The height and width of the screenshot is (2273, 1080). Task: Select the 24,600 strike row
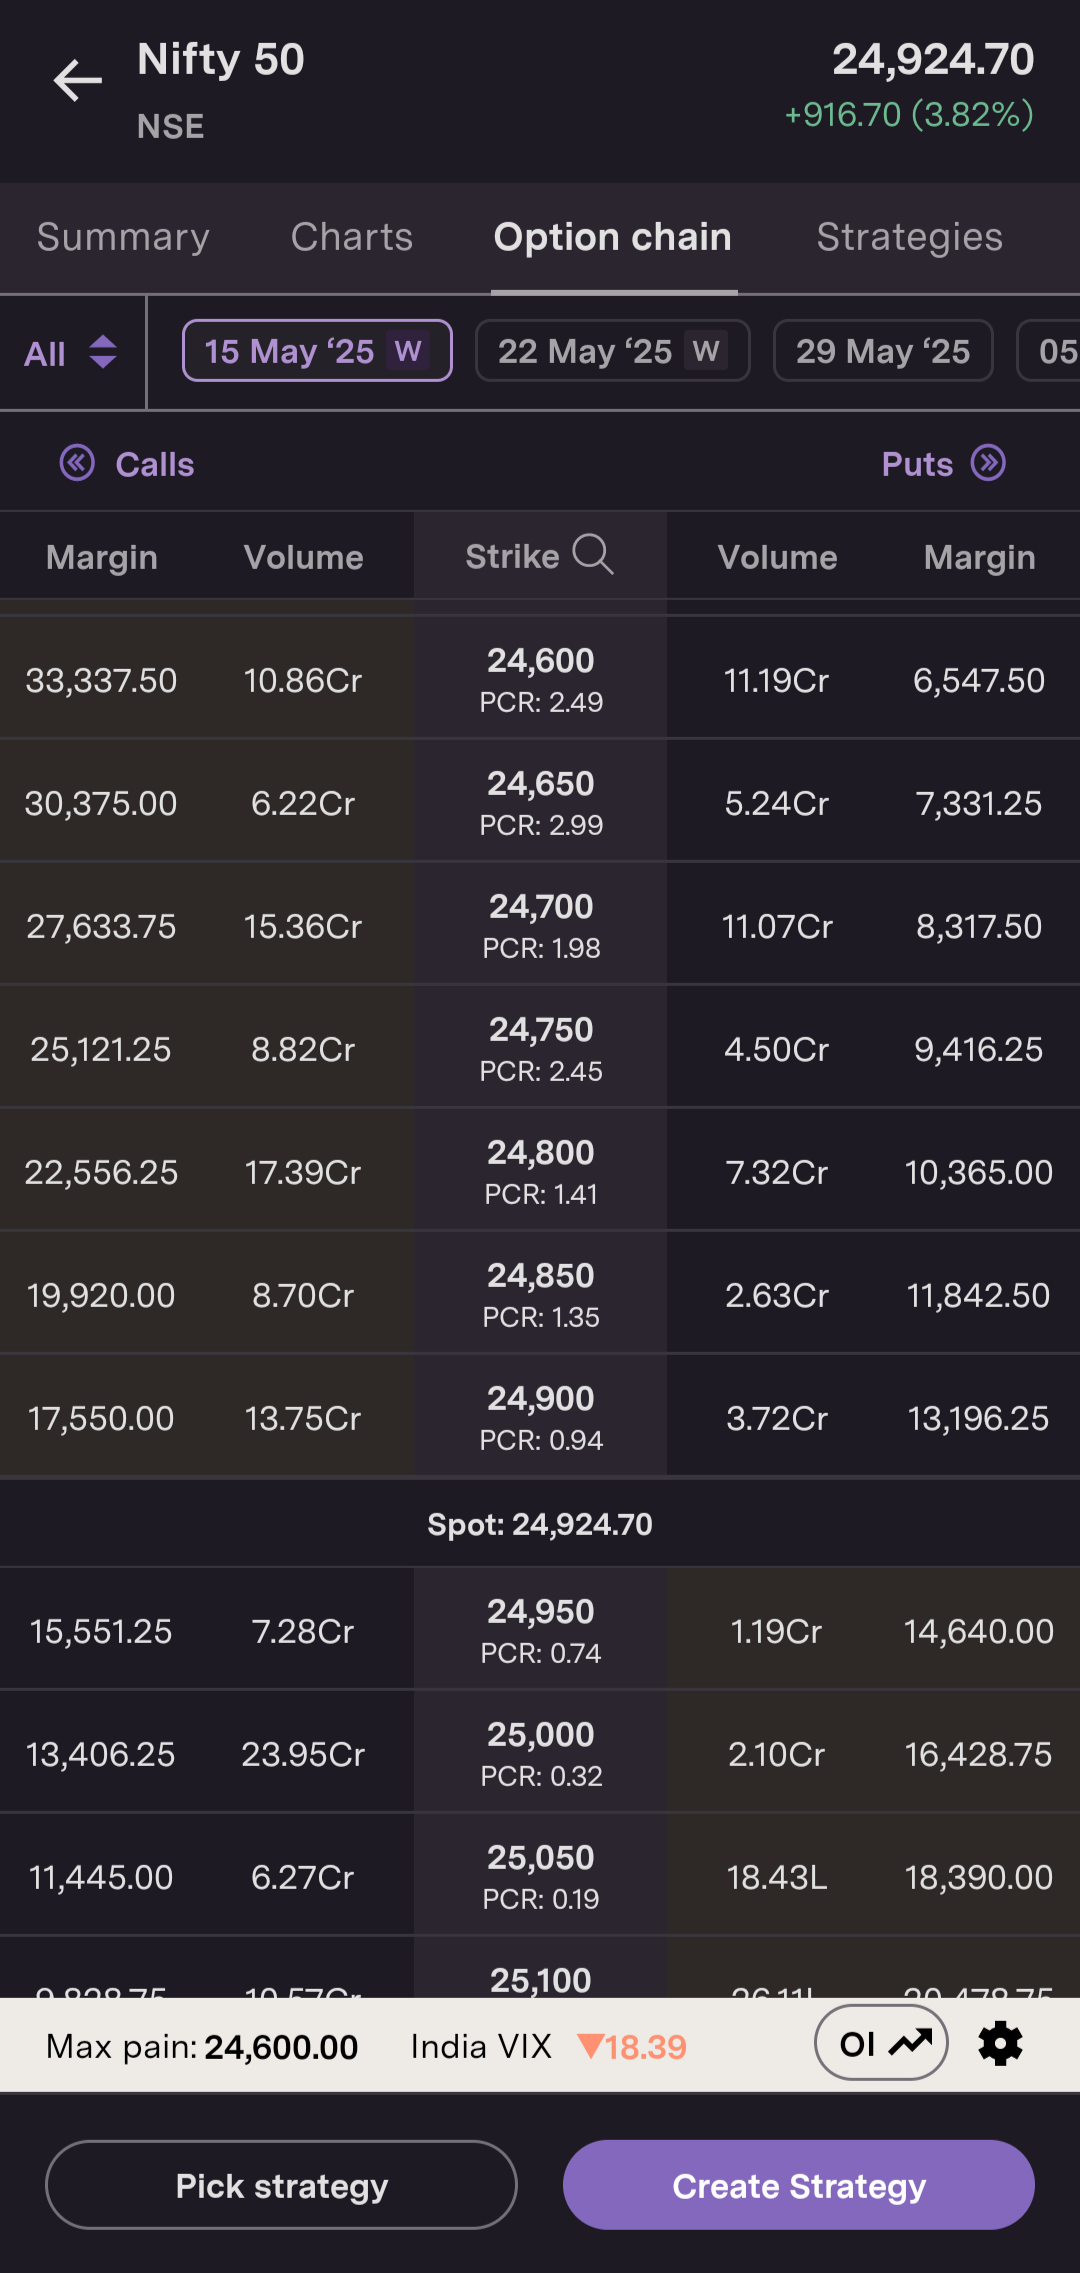click(x=540, y=679)
